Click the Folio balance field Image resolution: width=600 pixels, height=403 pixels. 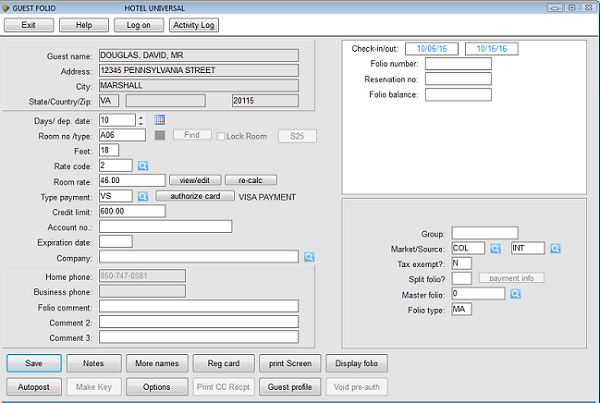(x=458, y=95)
